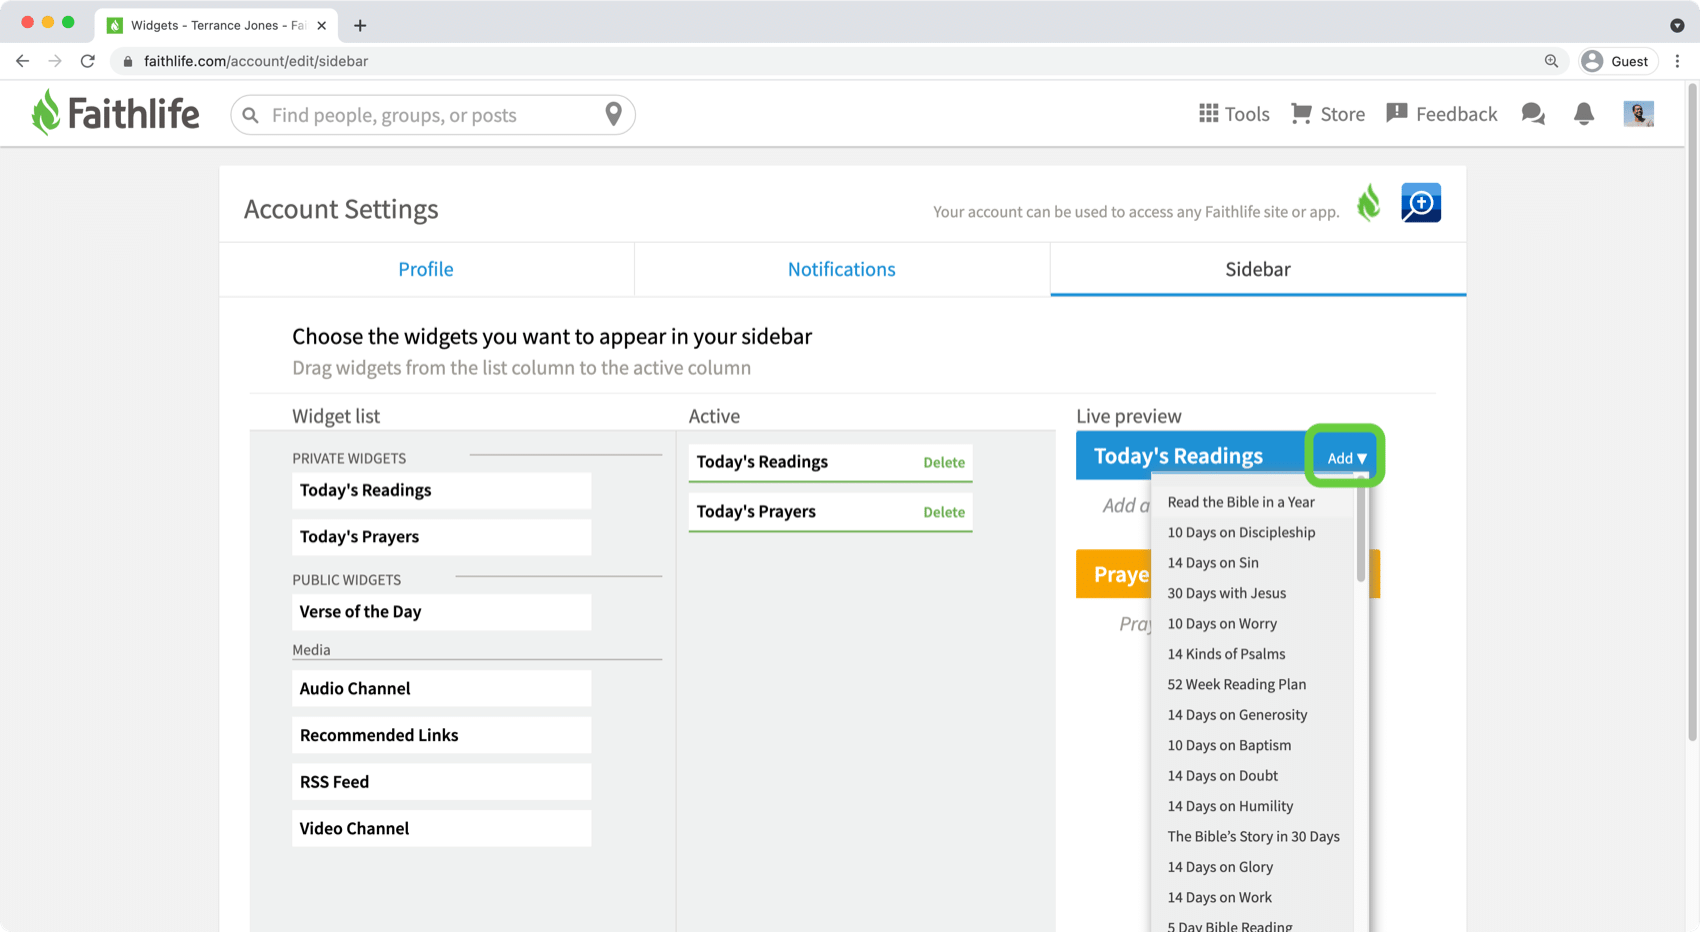Open the Tools grid menu
The height and width of the screenshot is (932, 1700).
pos(1234,114)
